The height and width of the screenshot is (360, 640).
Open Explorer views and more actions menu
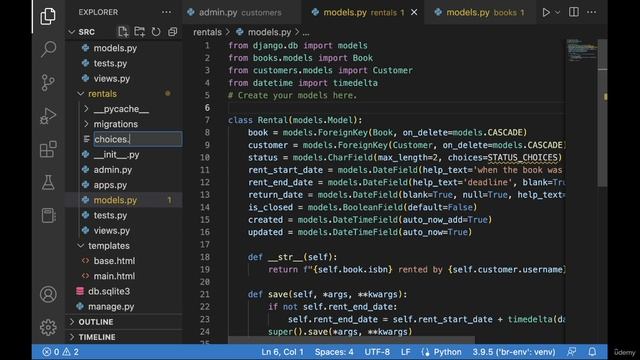click(x=166, y=12)
